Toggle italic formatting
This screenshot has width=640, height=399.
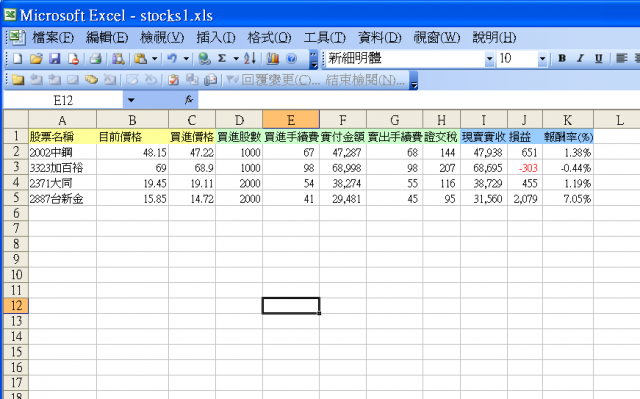[580, 59]
